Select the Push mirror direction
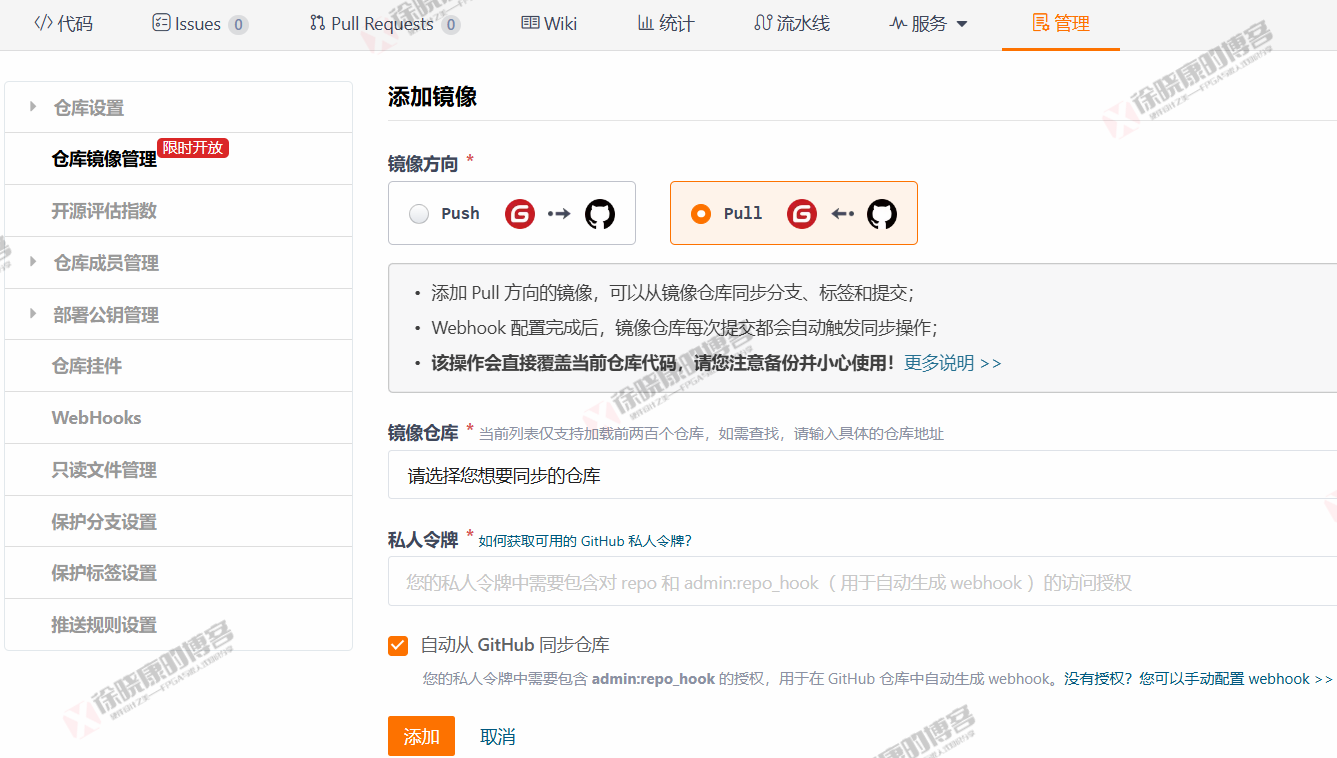This screenshot has height=758, width=1337. pyautogui.click(x=419, y=213)
